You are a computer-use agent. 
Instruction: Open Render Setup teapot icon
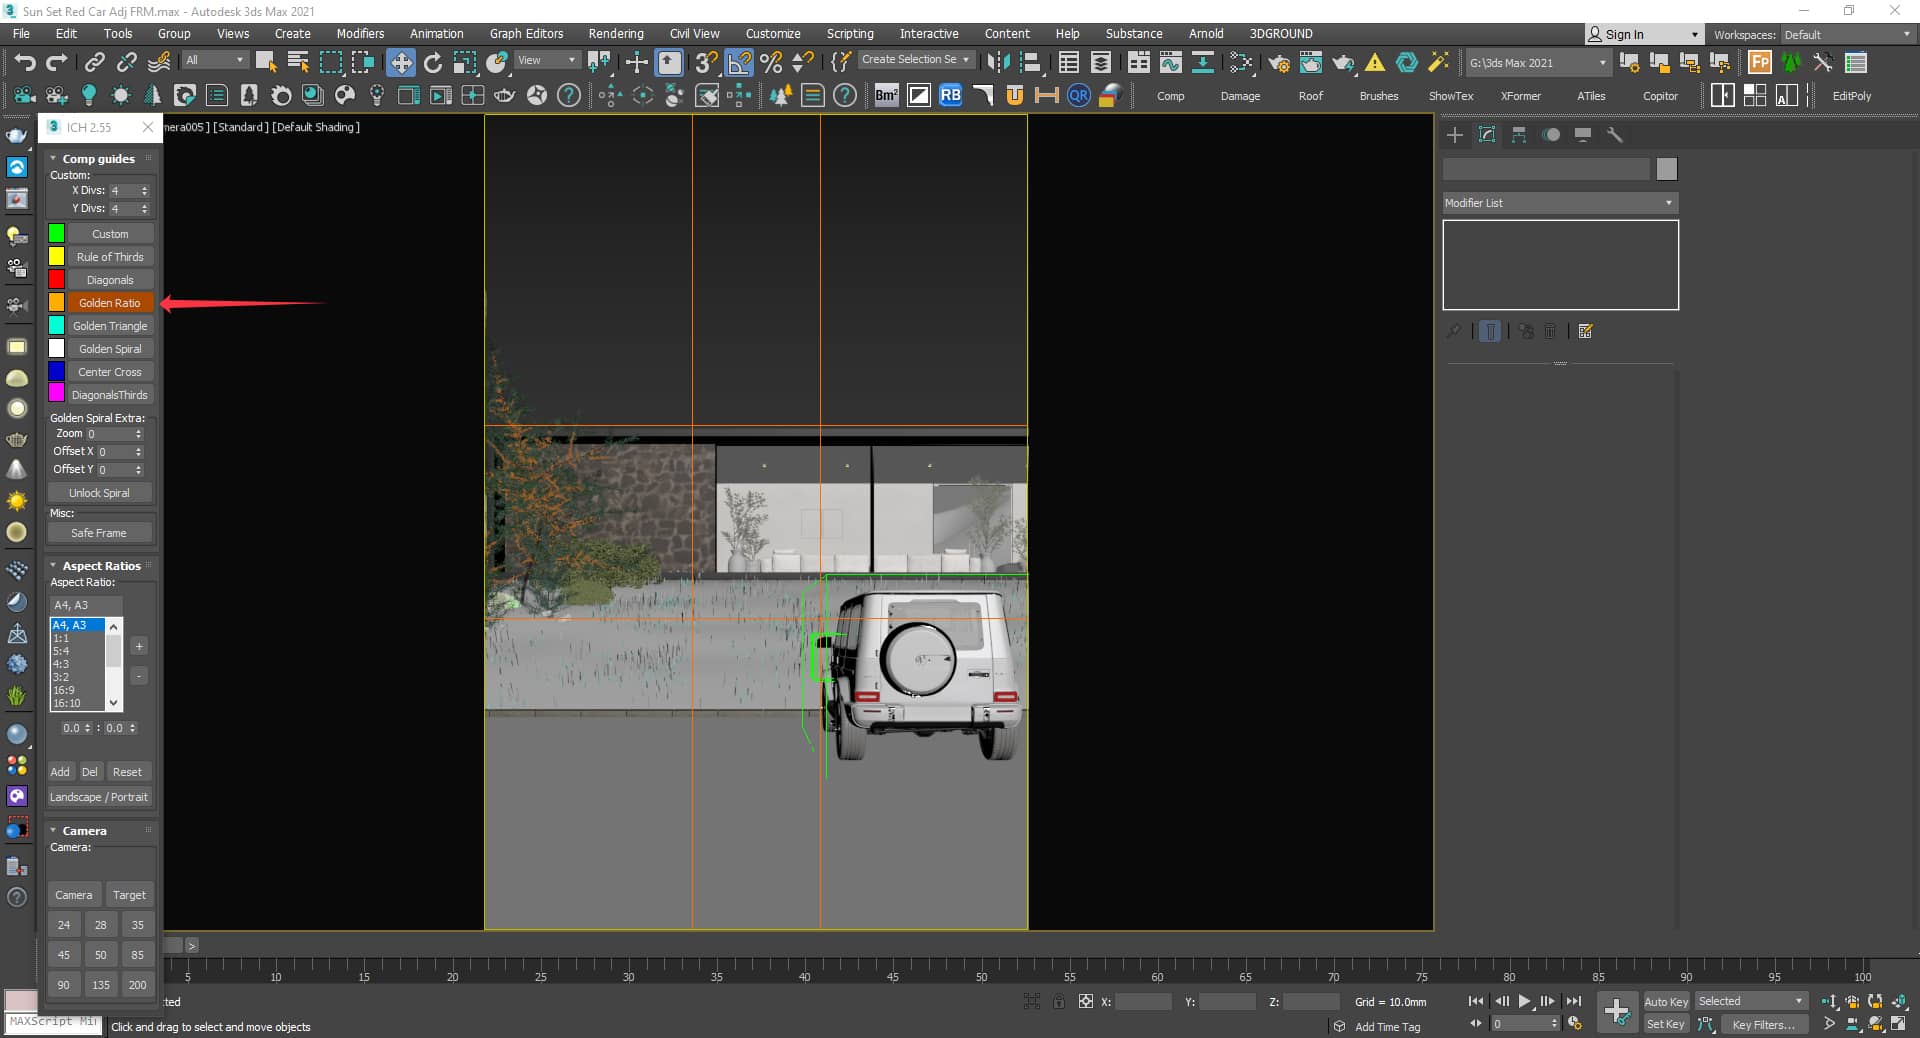coord(1279,62)
